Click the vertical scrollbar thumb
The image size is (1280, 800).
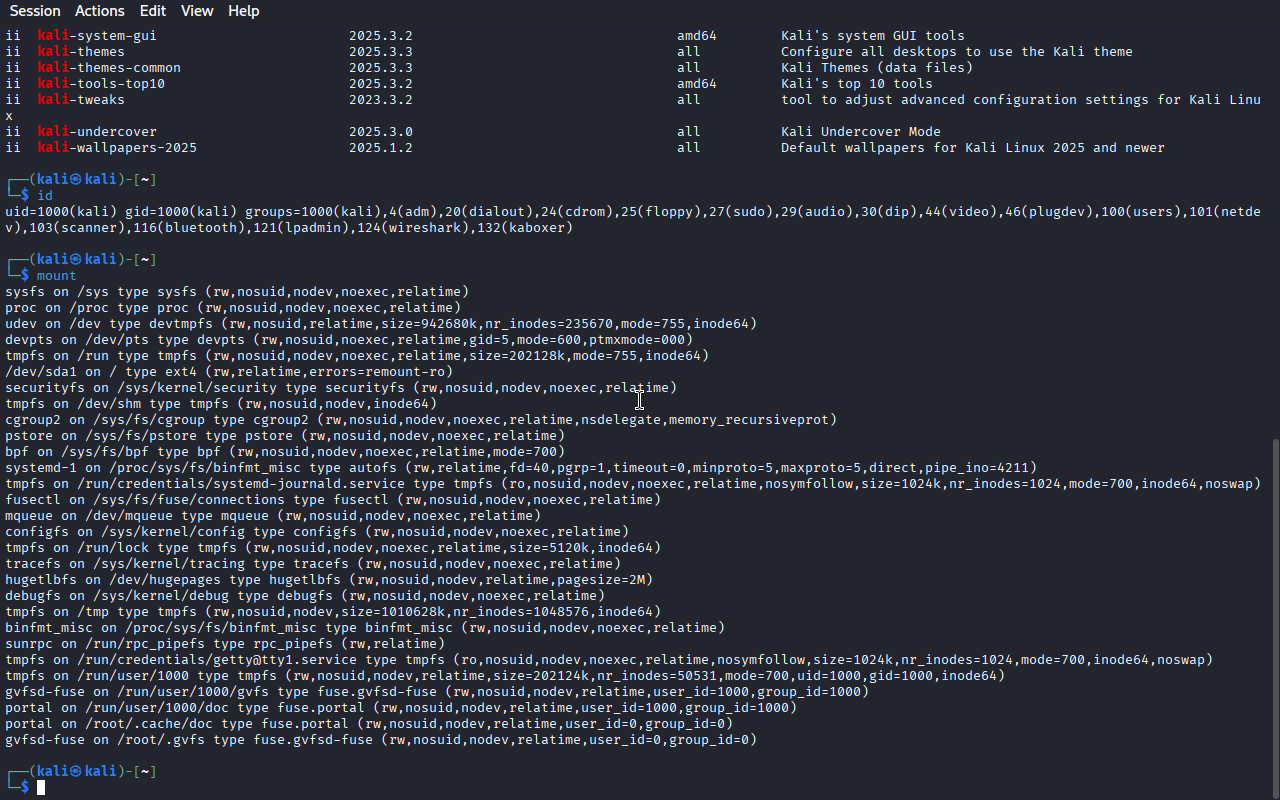click(x=1274, y=618)
